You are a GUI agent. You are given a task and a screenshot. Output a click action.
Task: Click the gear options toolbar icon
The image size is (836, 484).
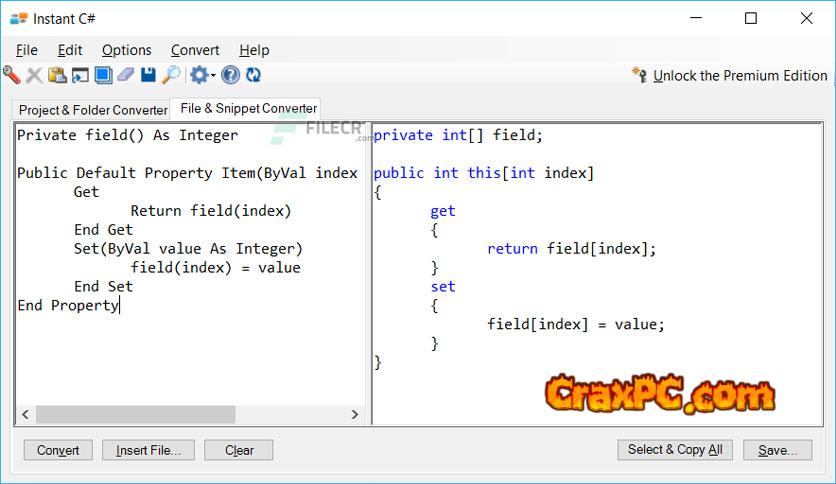199,75
